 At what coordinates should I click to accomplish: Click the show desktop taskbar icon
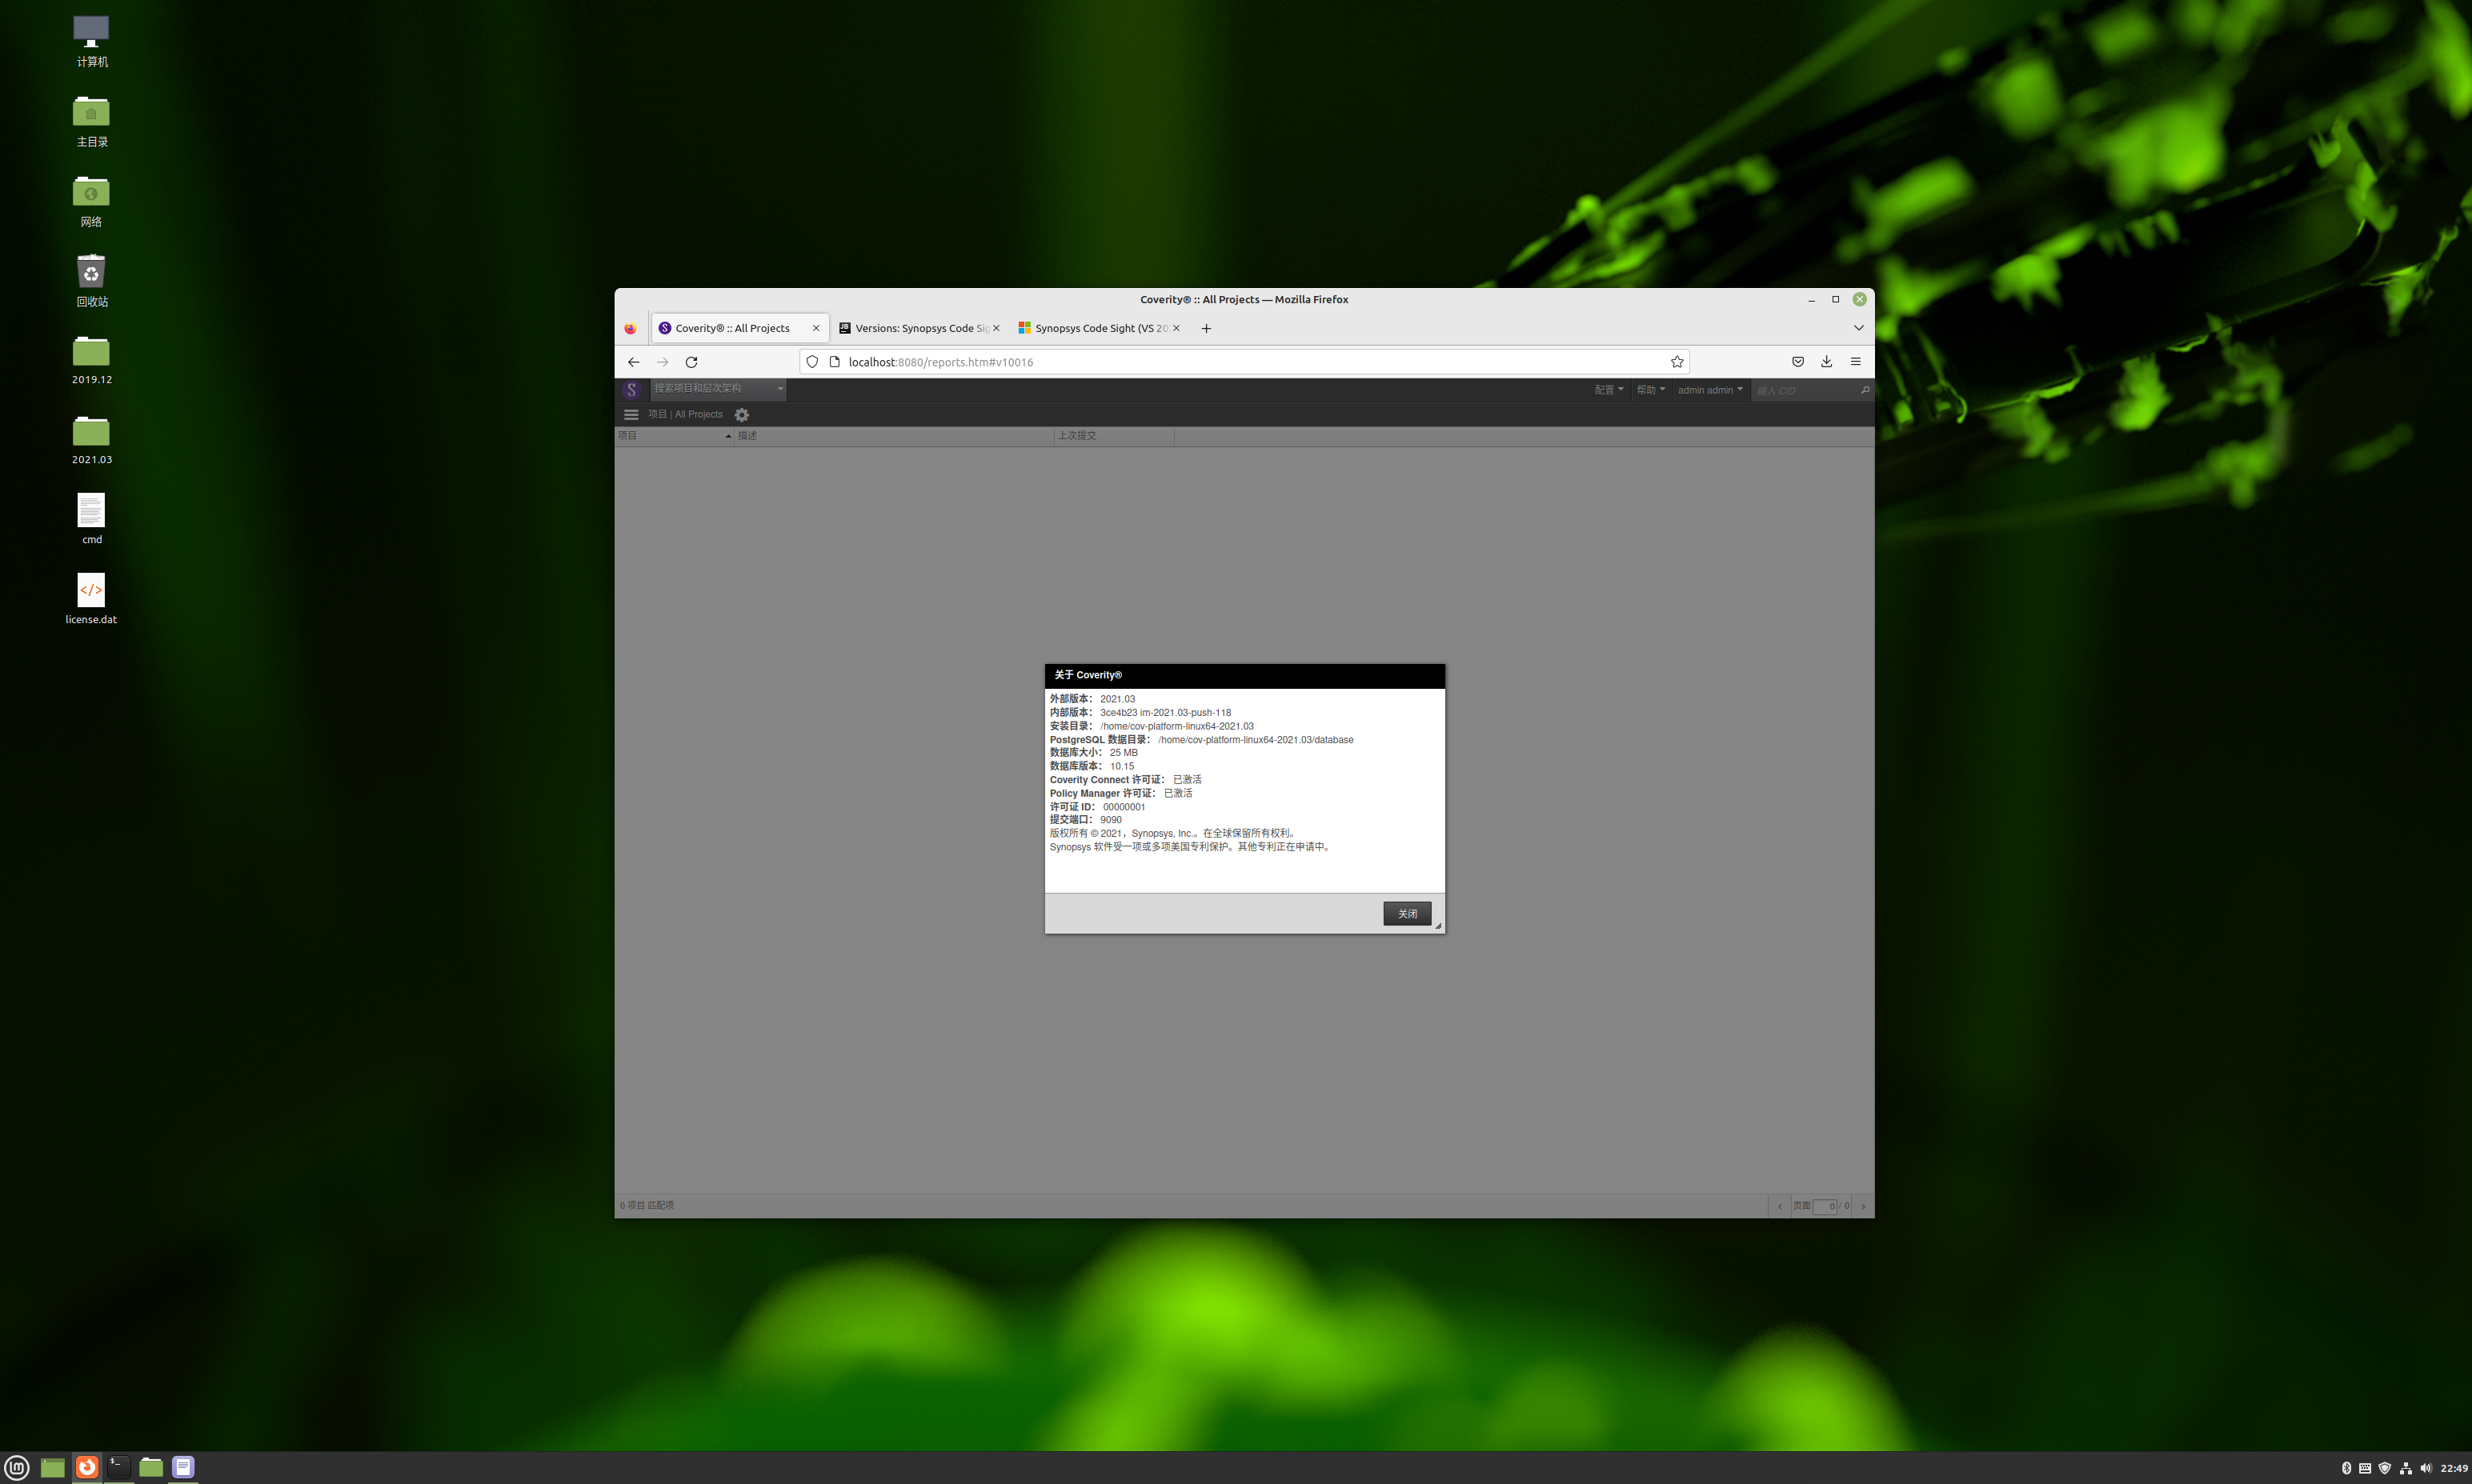coord(53,1467)
